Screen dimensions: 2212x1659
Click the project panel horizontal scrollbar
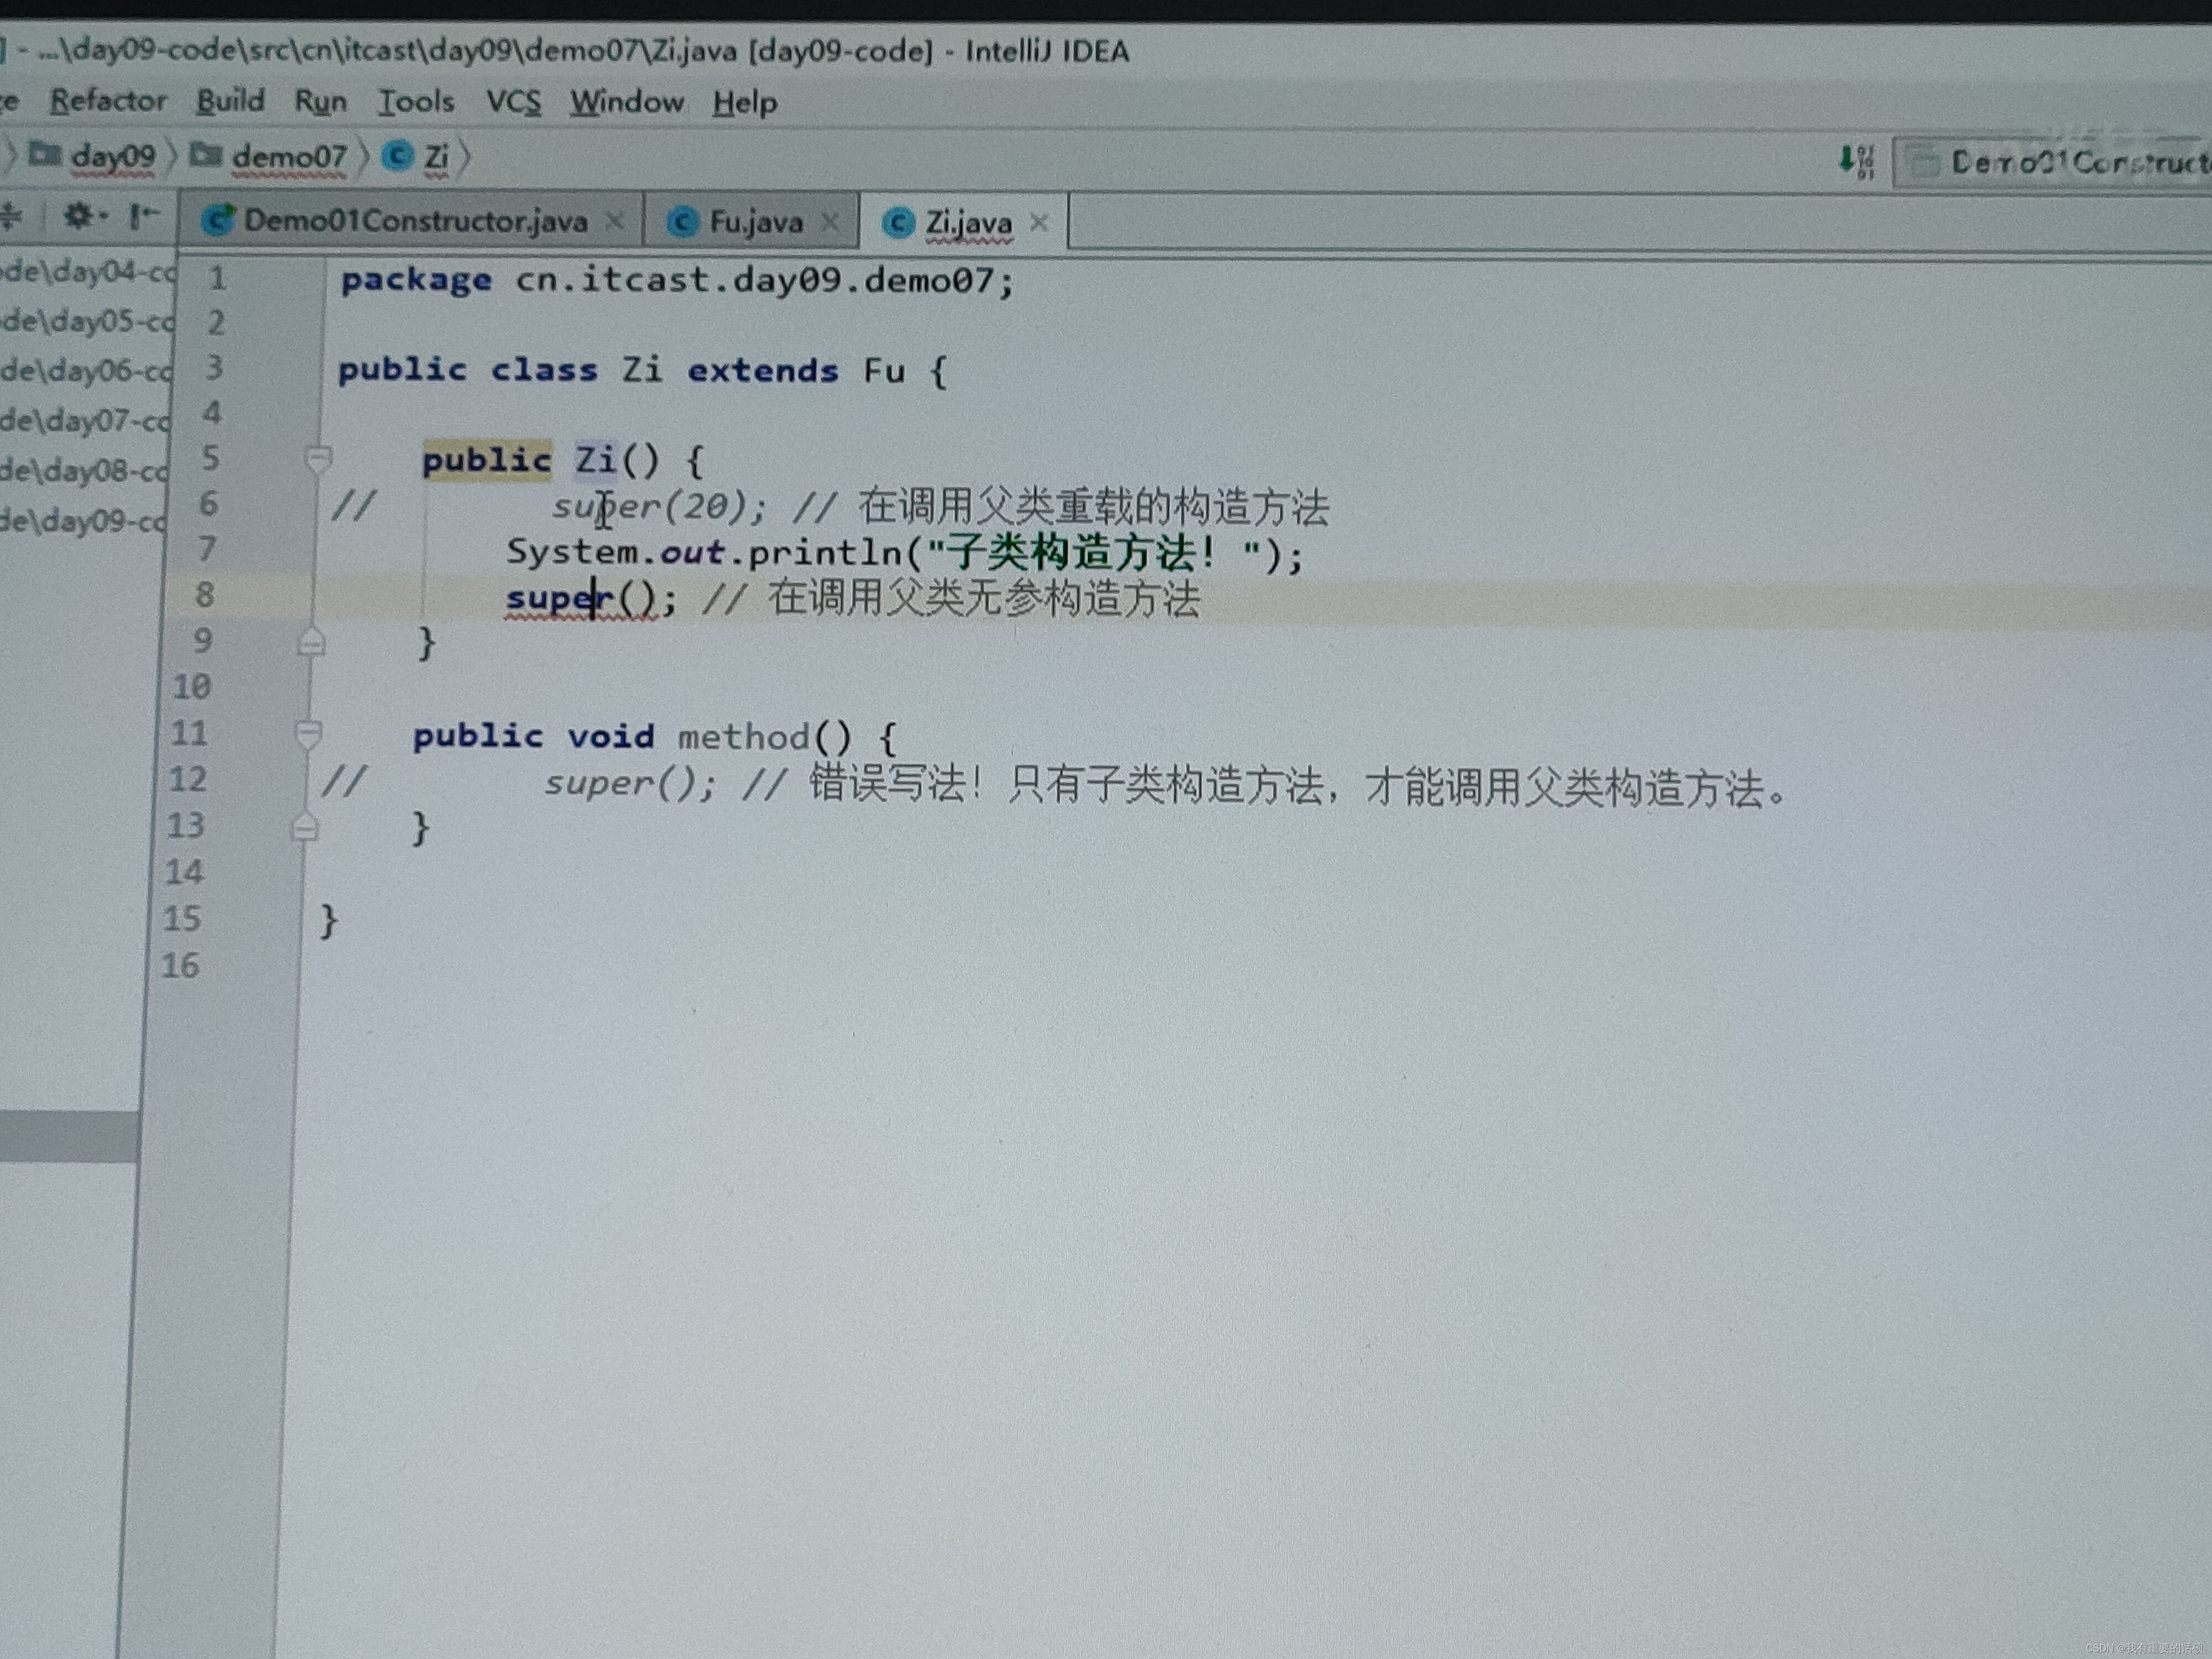tap(69, 1137)
